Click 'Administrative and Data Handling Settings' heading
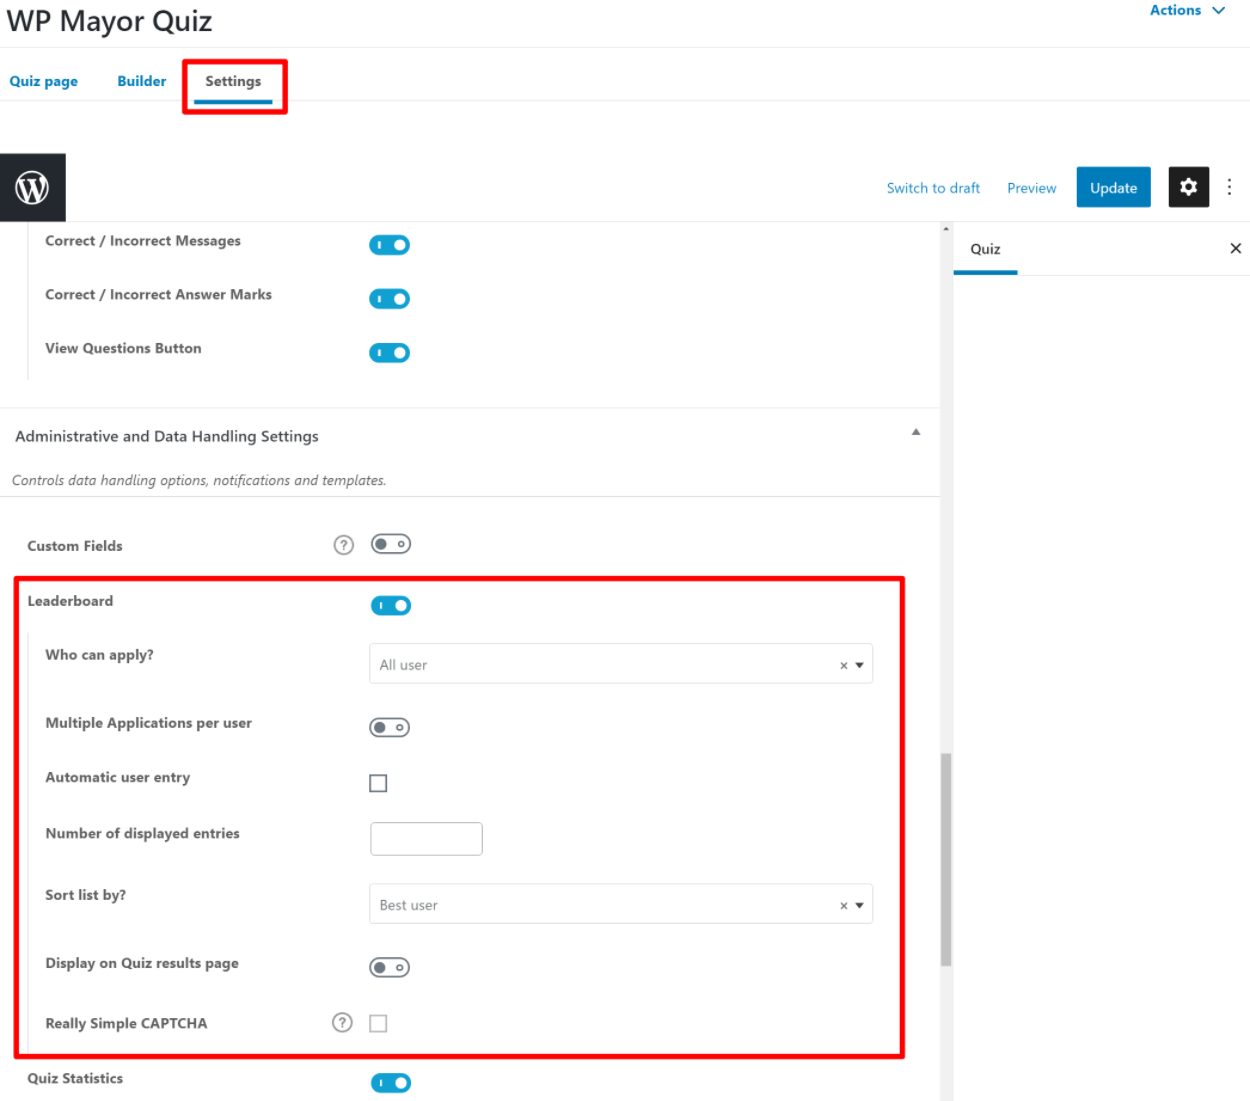Image resolution: width=1250 pixels, height=1101 pixels. coord(167,436)
